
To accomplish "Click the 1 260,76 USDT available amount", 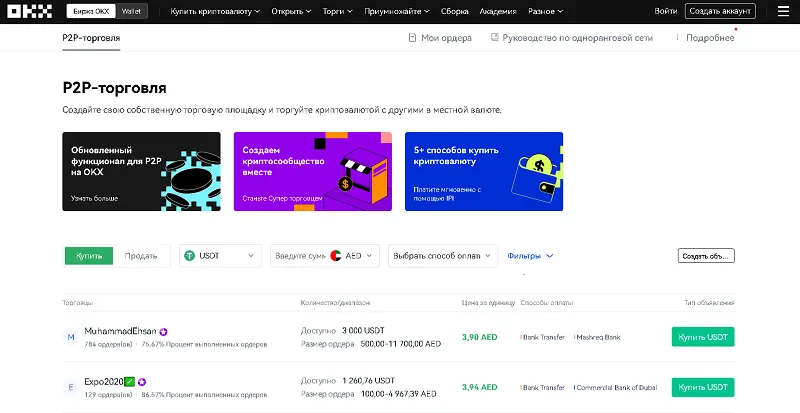I will (368, 381).
